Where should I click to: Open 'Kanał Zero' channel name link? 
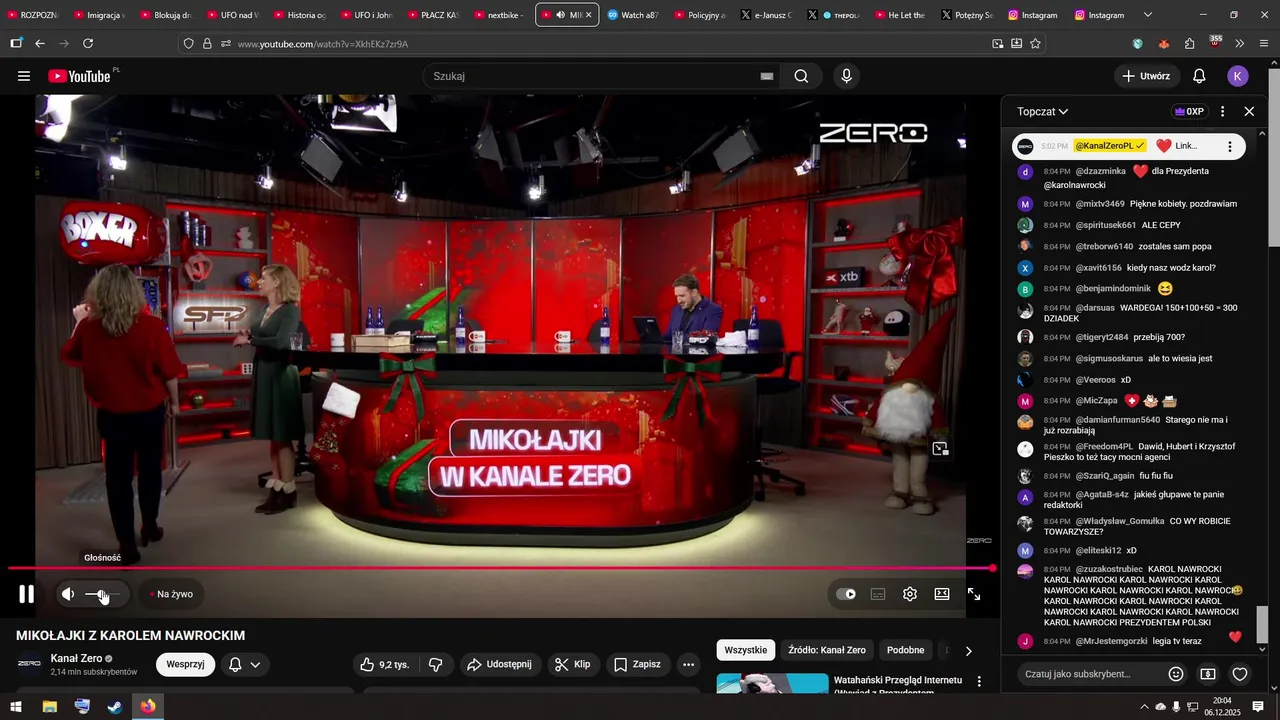(x=77, y=659)
